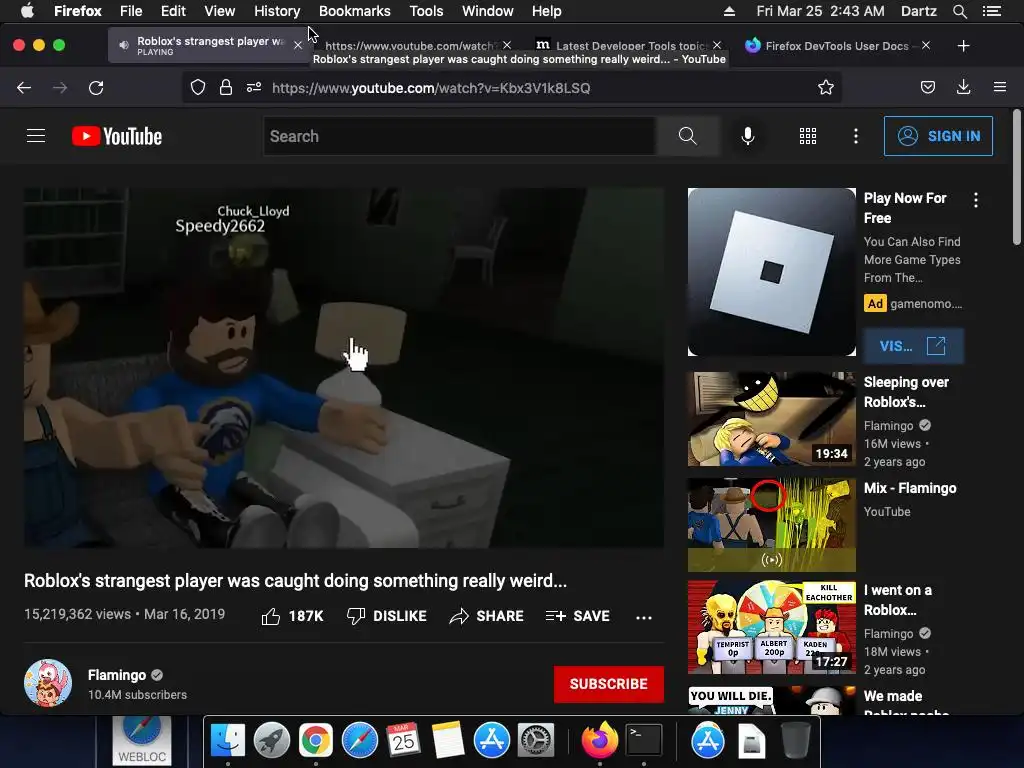The image size is (1024, 768).
Task: Subscribe to Flamingo channel
Action: (x=609, y=684)
